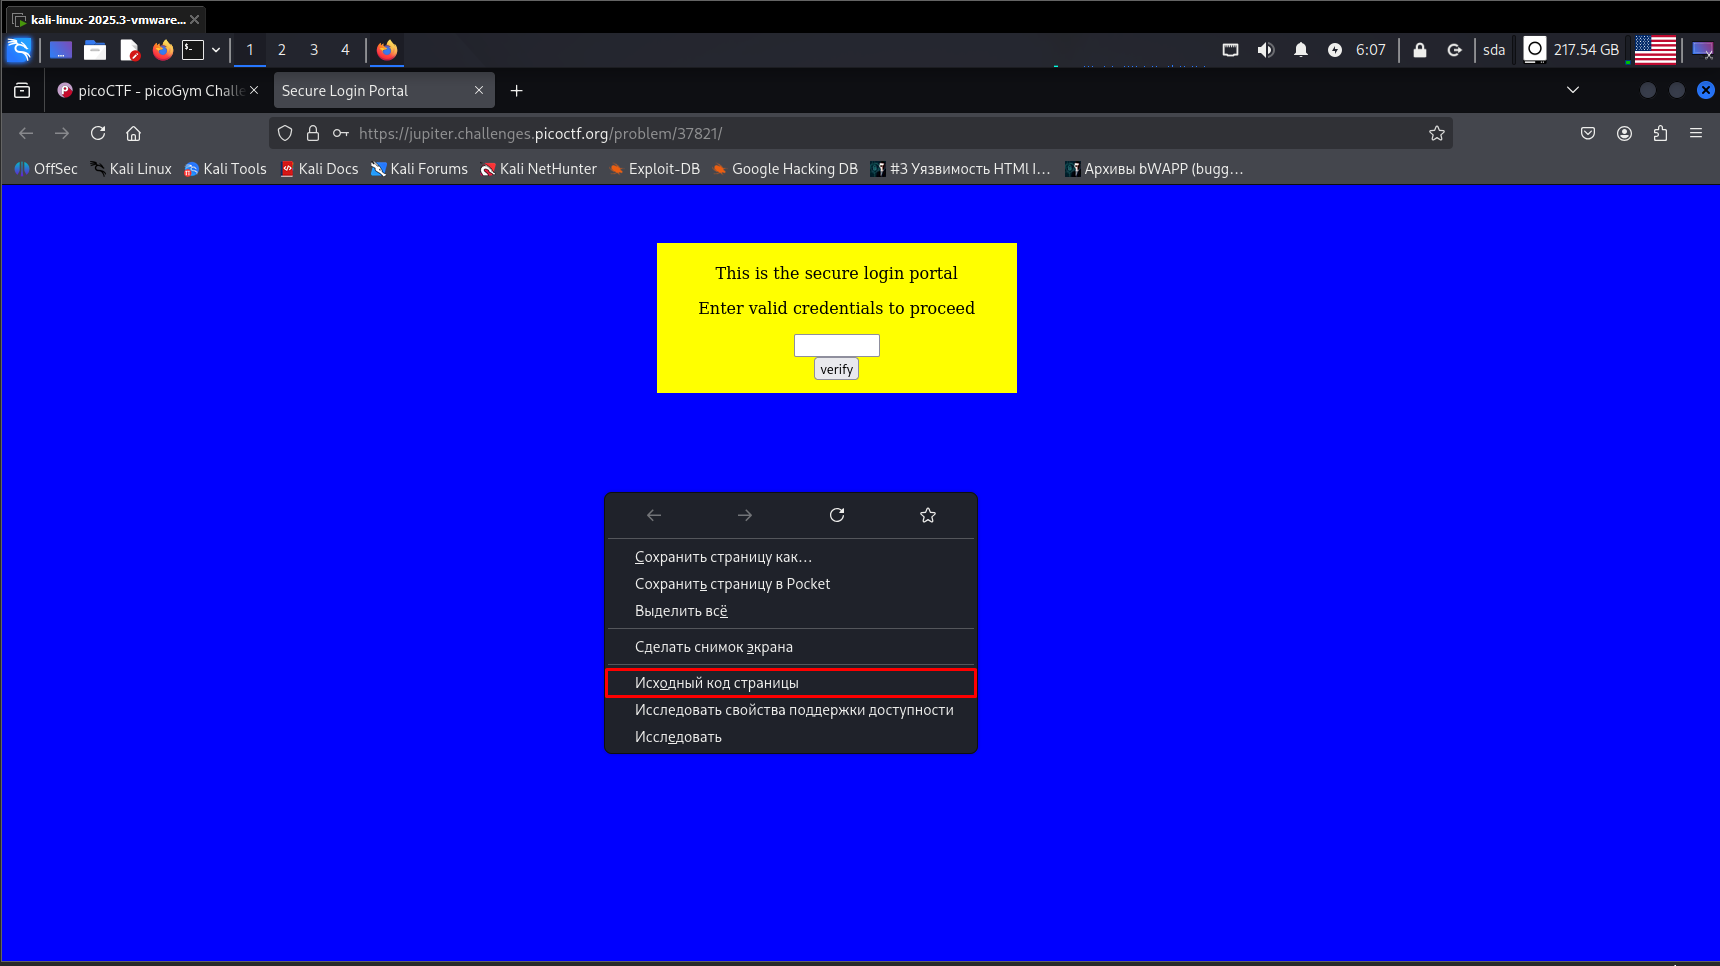Image resolution: width=1720 pixels, height=966 pixels.
Task: Open the Firefox account icon
Action: [1624, 133]
